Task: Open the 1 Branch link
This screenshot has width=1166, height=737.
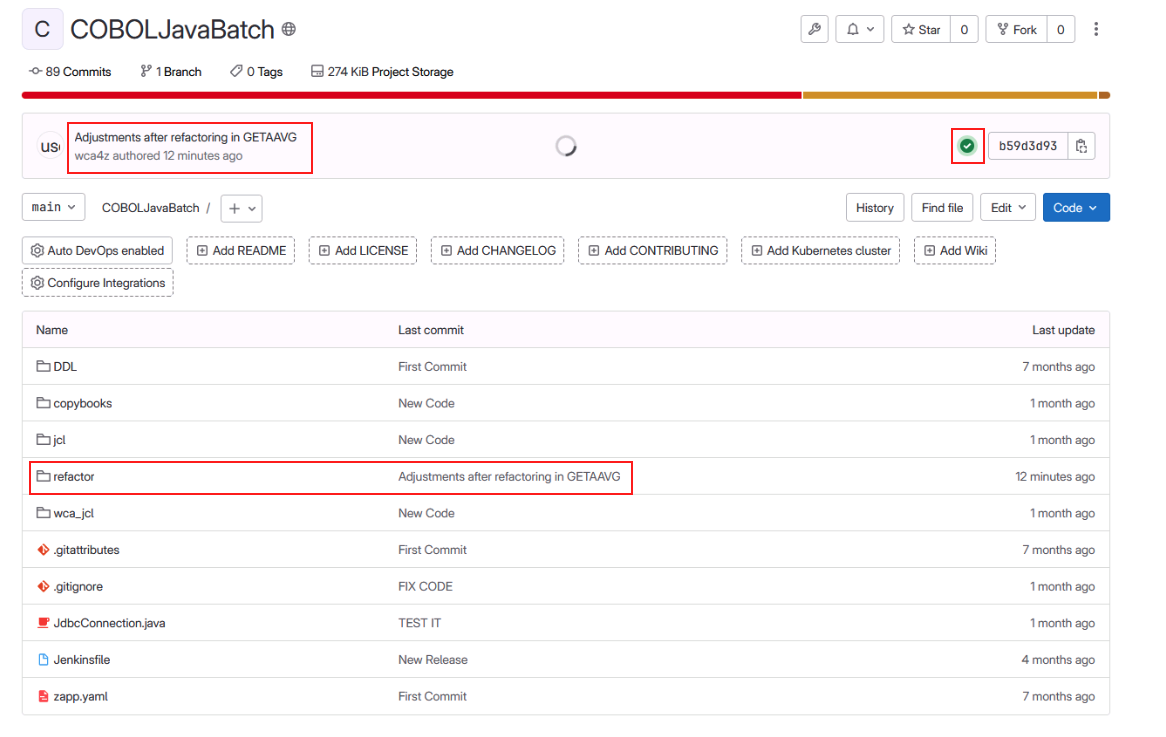Action: [171, 71]
